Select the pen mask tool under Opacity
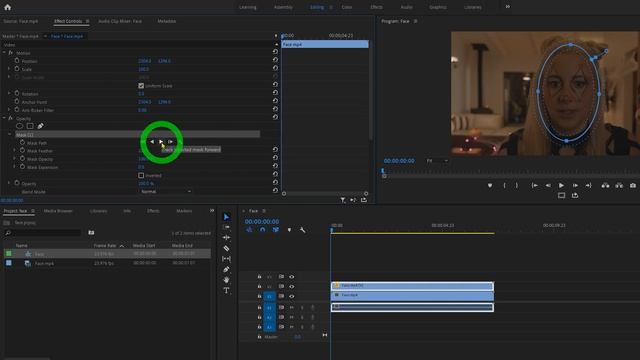Viewport: 640px width, 360px height. click(x=40, y=126)
